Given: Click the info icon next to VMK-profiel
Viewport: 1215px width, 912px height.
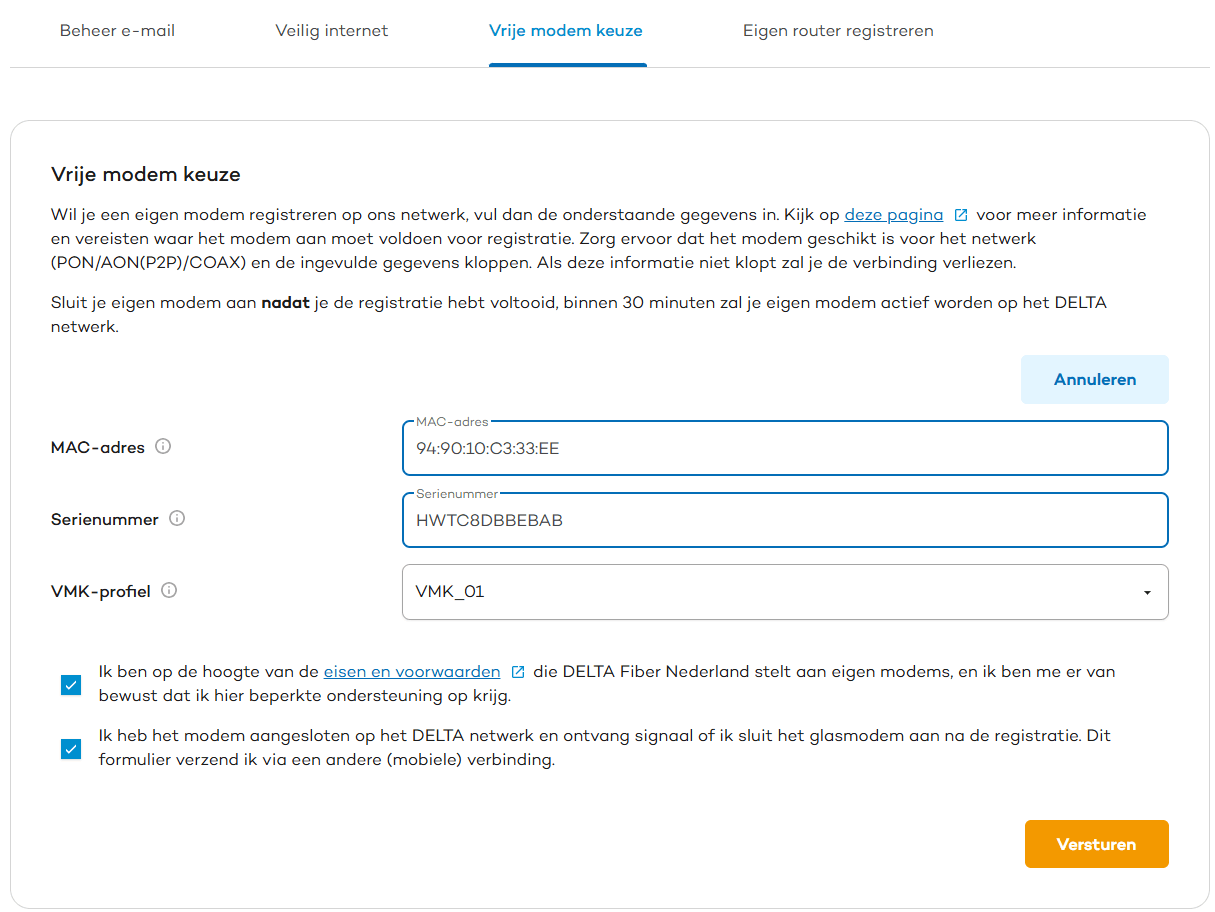Looking at the screenshot, I should 170,590.
